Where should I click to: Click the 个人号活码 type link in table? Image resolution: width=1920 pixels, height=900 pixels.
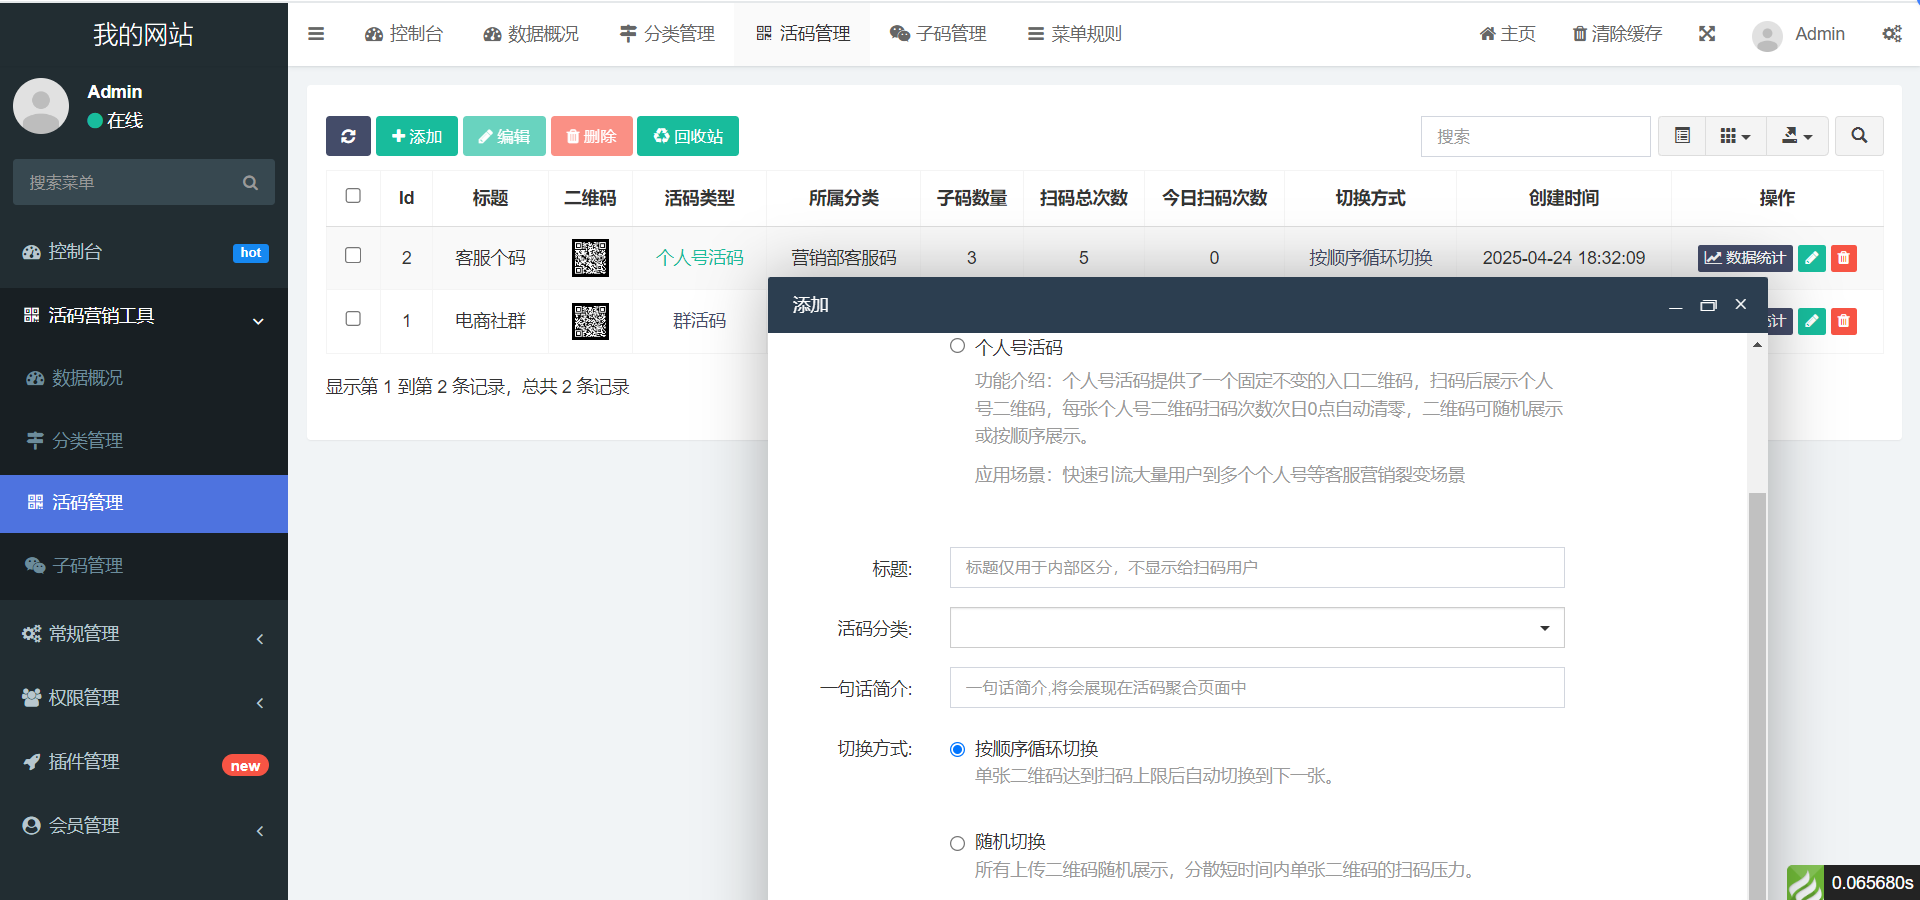[699, 258]
